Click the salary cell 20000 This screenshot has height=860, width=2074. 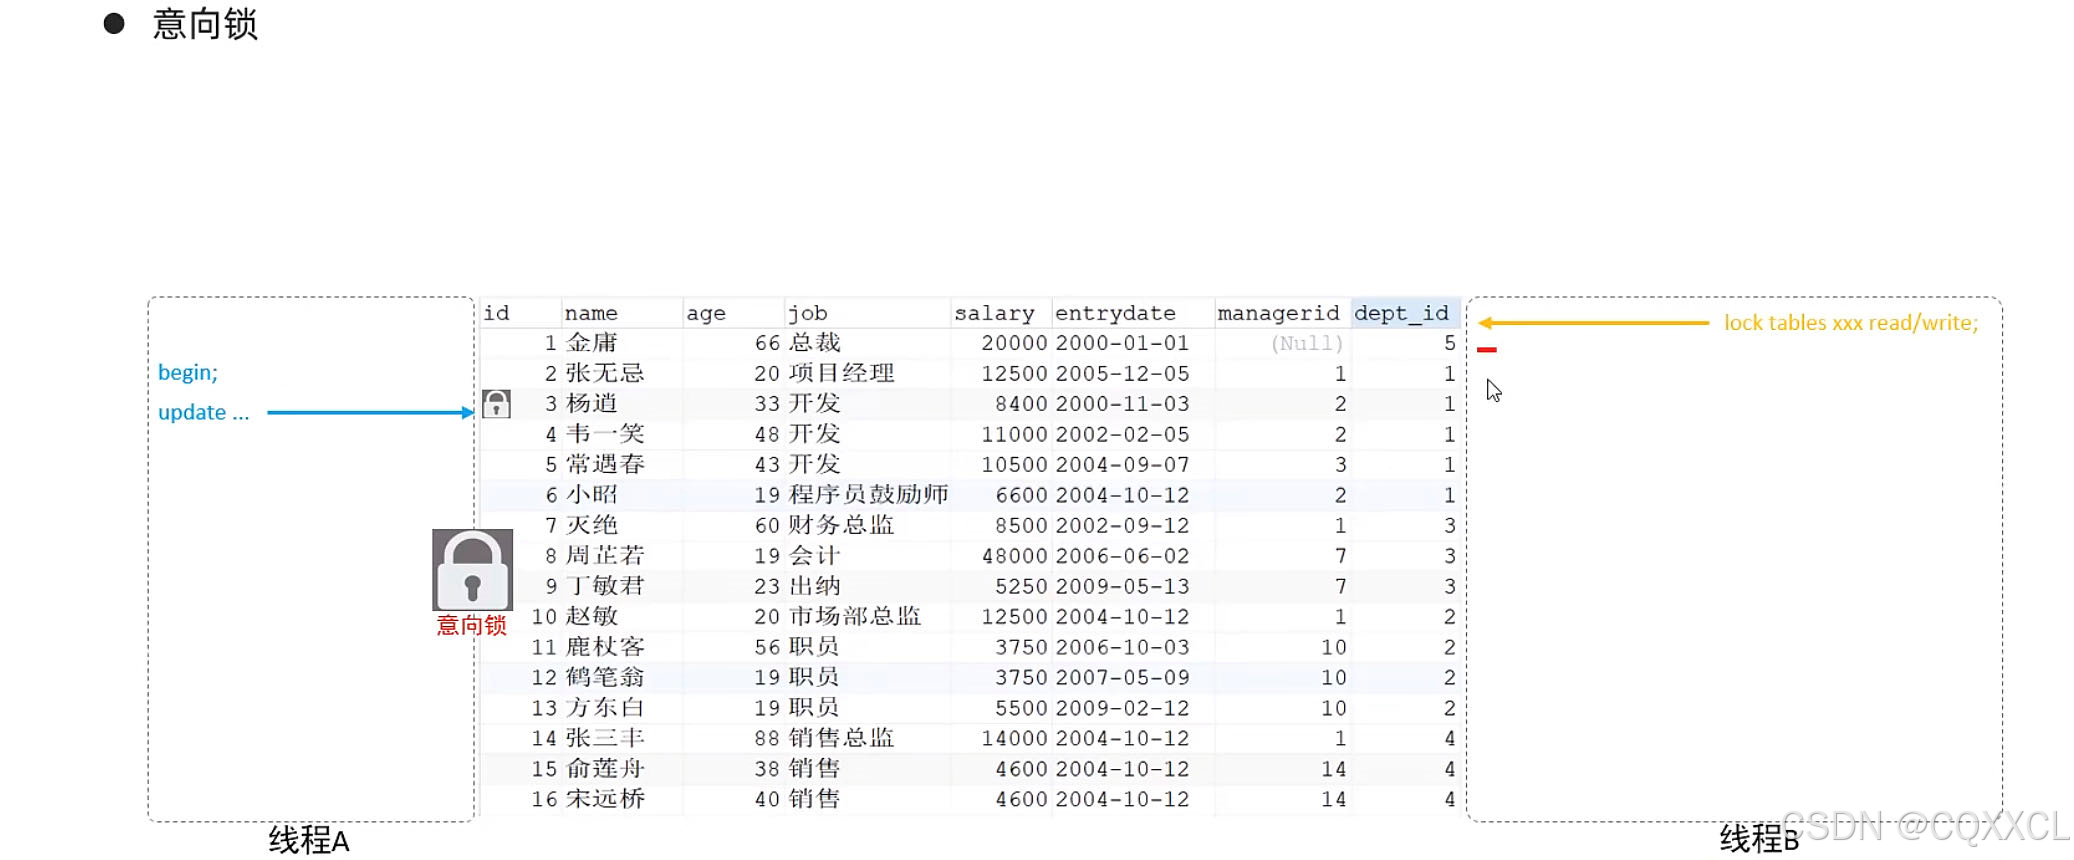pyautogui.click(x=1014, y=343)
